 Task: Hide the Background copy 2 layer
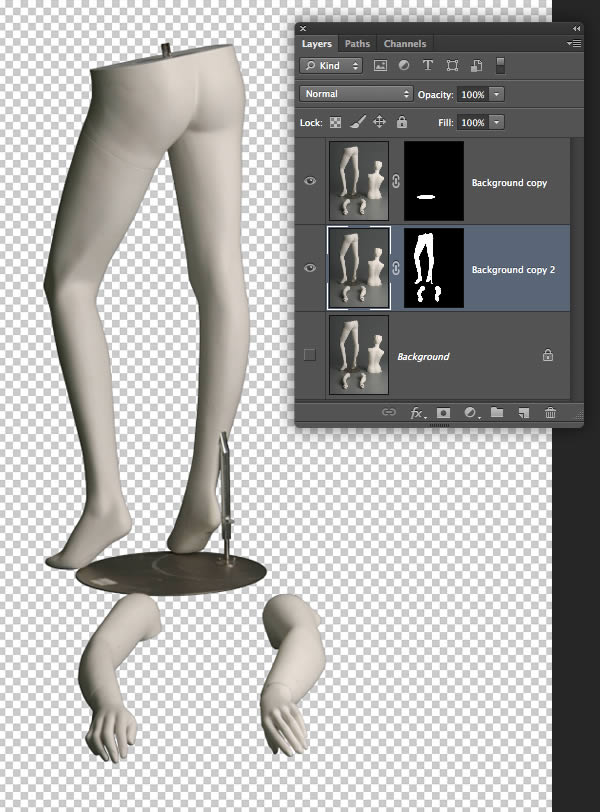click(x=310, y=268)
